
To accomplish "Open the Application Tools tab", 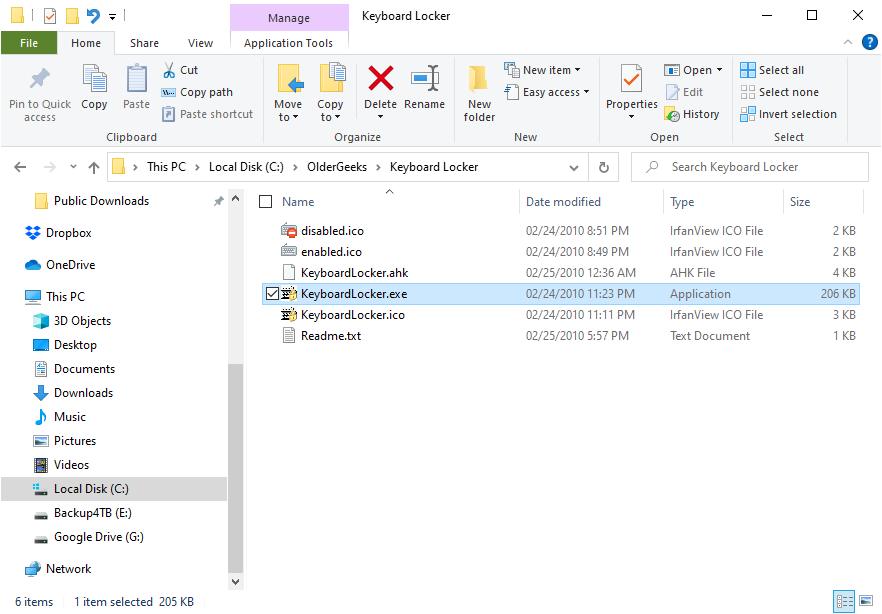I will (289, 43).
